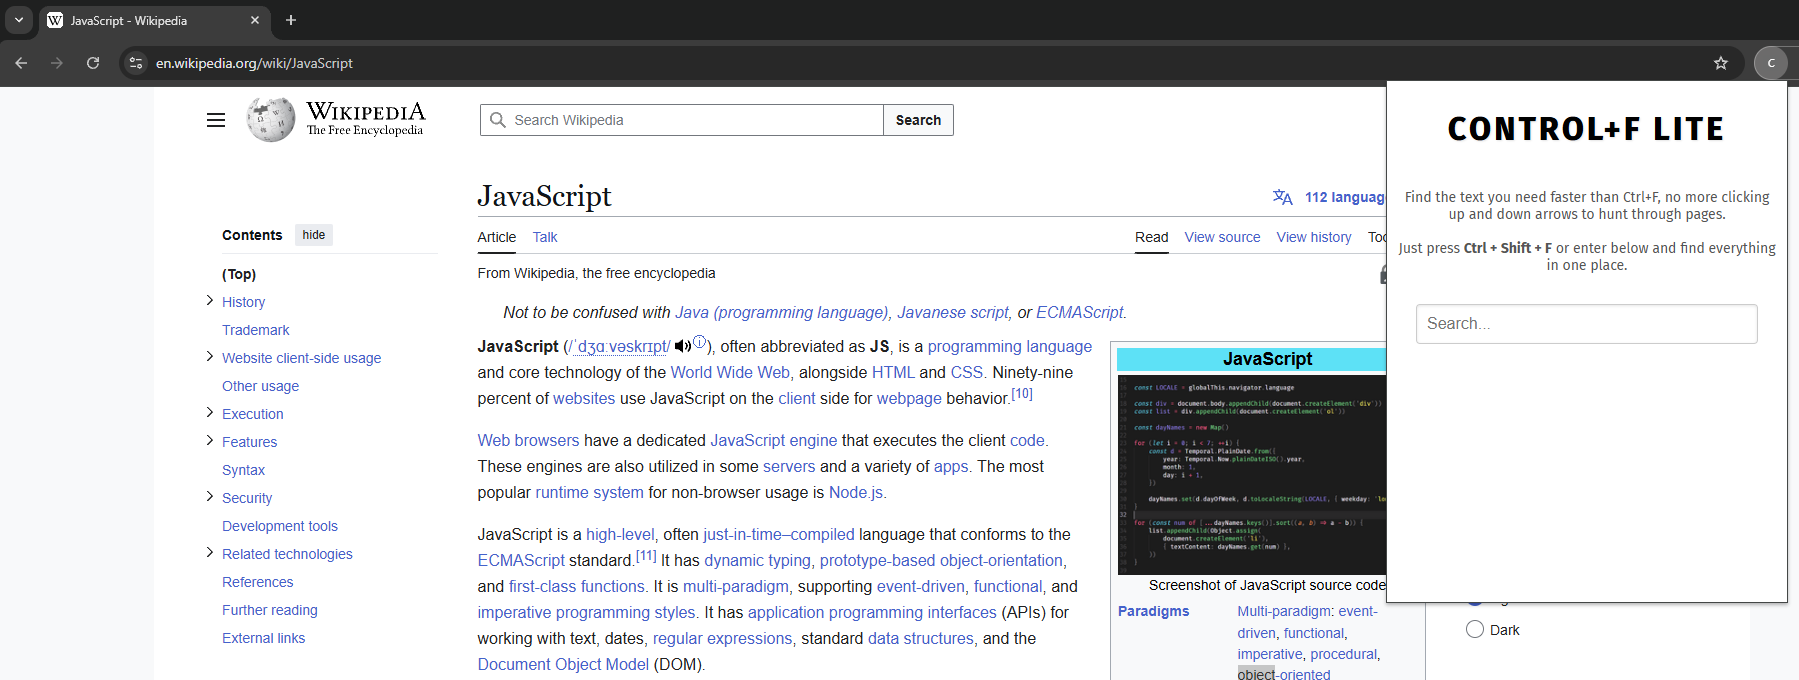Jump to External links in contents
1799x680 pixels.
(x=264, y=638)
